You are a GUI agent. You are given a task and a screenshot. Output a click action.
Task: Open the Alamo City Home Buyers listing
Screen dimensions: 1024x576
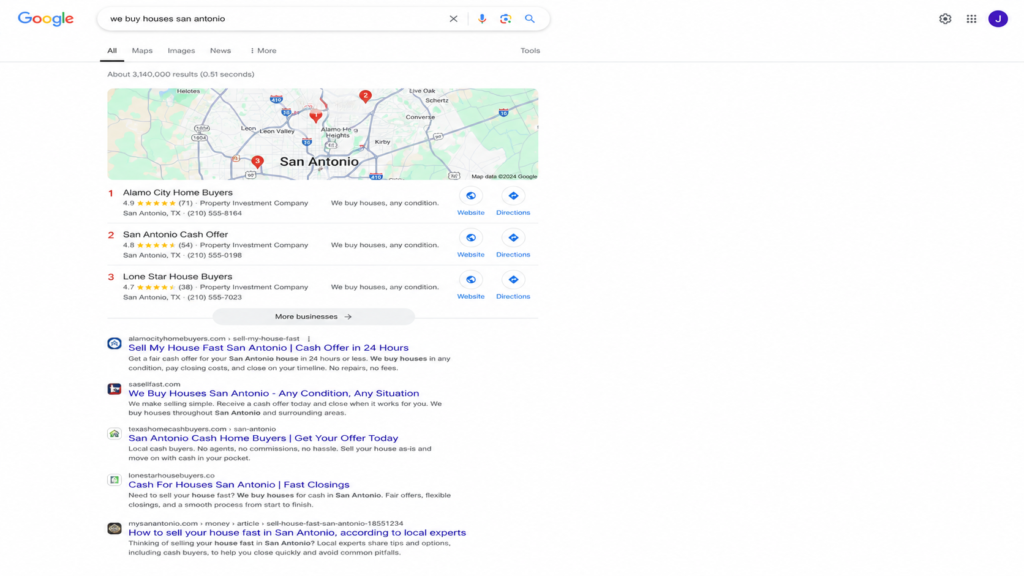[178, 193]
